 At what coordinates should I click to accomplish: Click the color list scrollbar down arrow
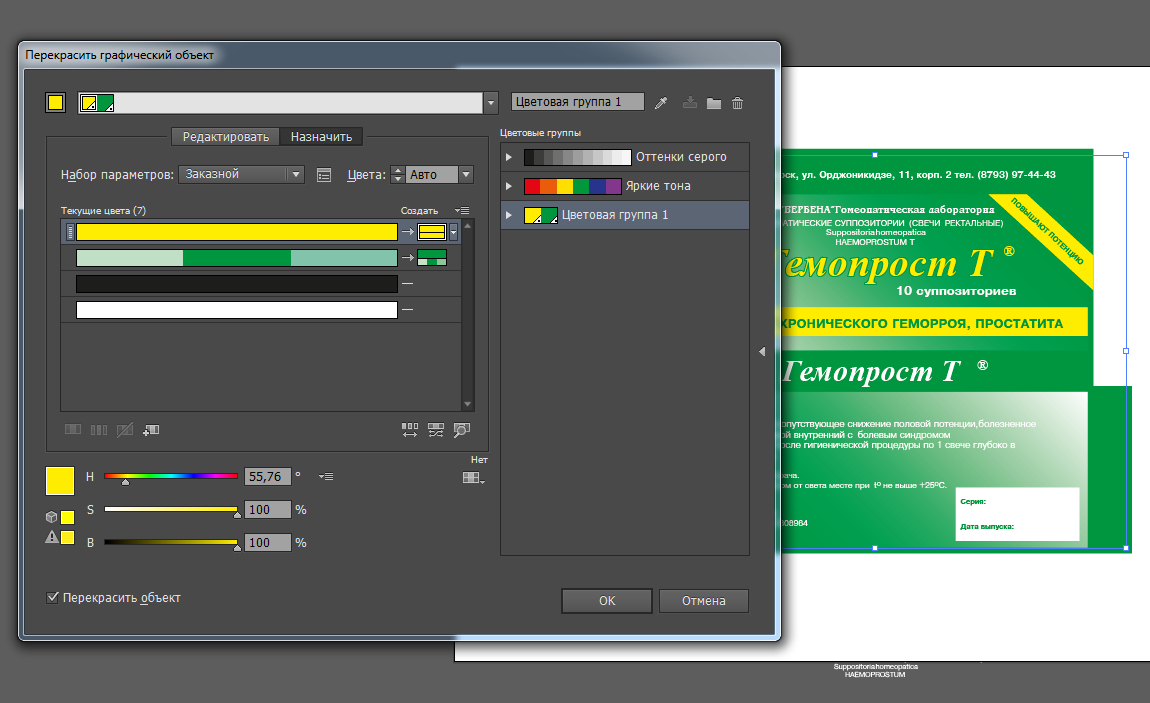tap(467, 404)
